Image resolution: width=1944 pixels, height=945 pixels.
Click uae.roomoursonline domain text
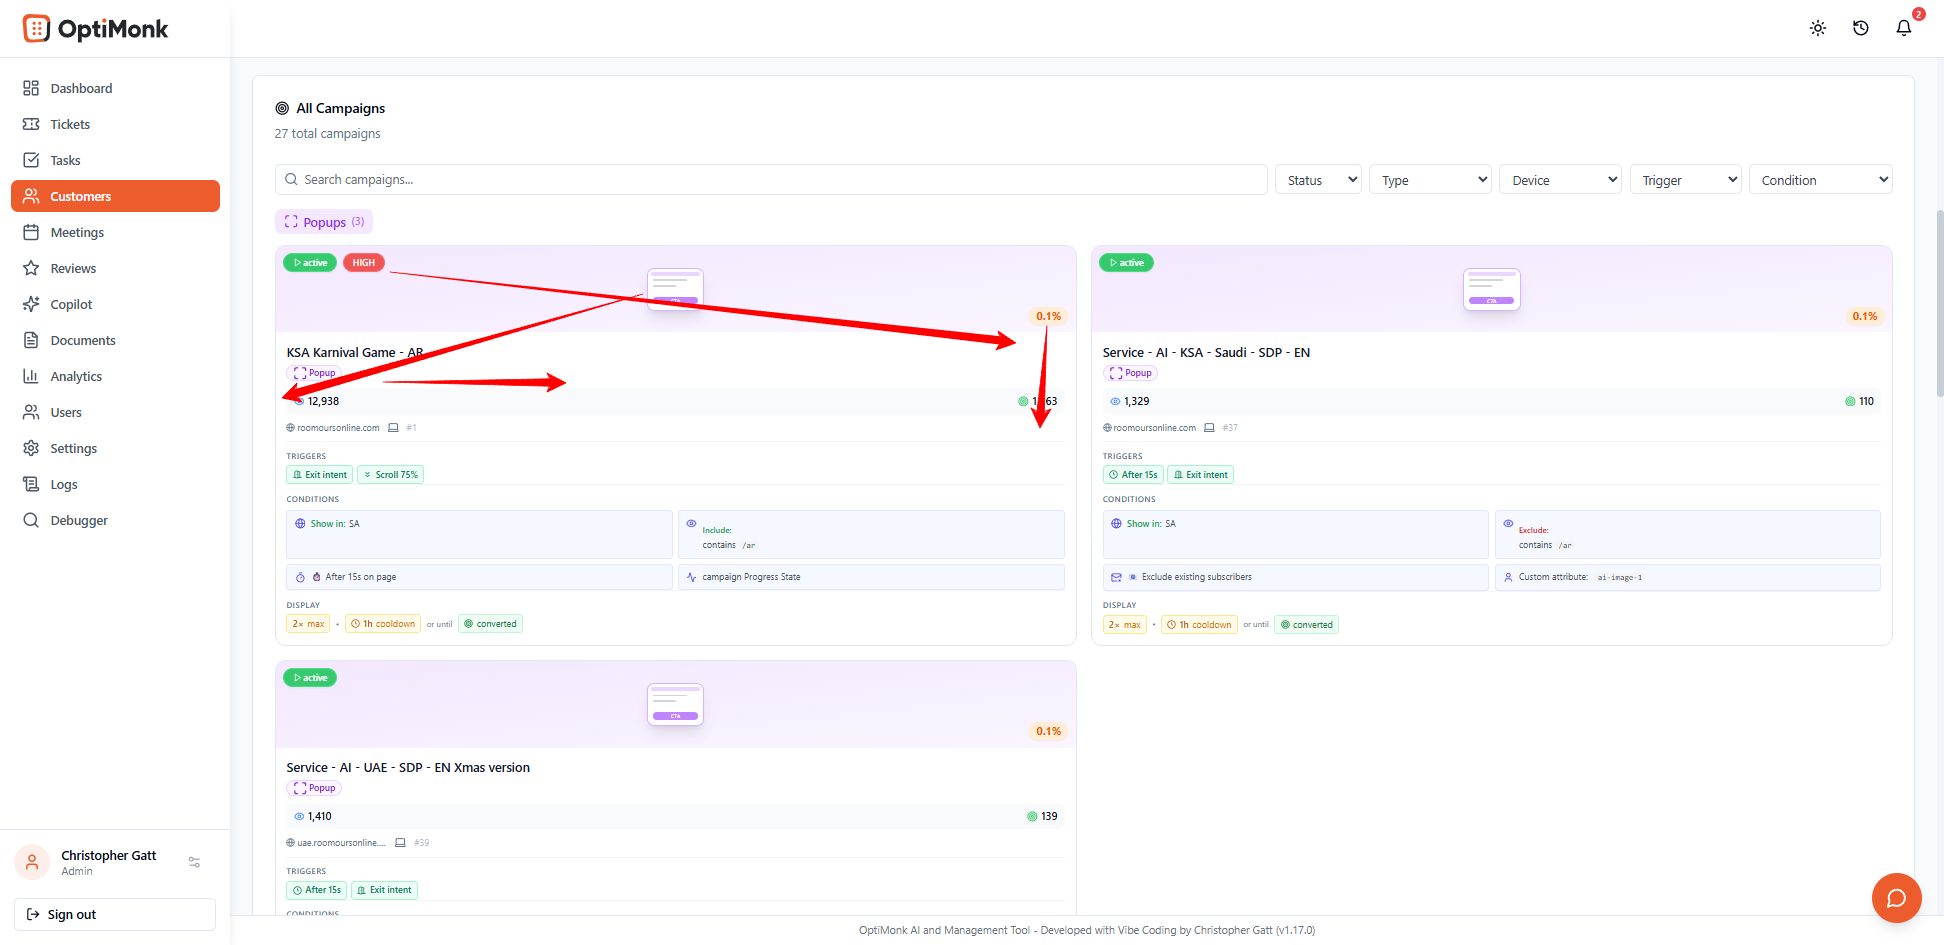(x=340, y=843)
